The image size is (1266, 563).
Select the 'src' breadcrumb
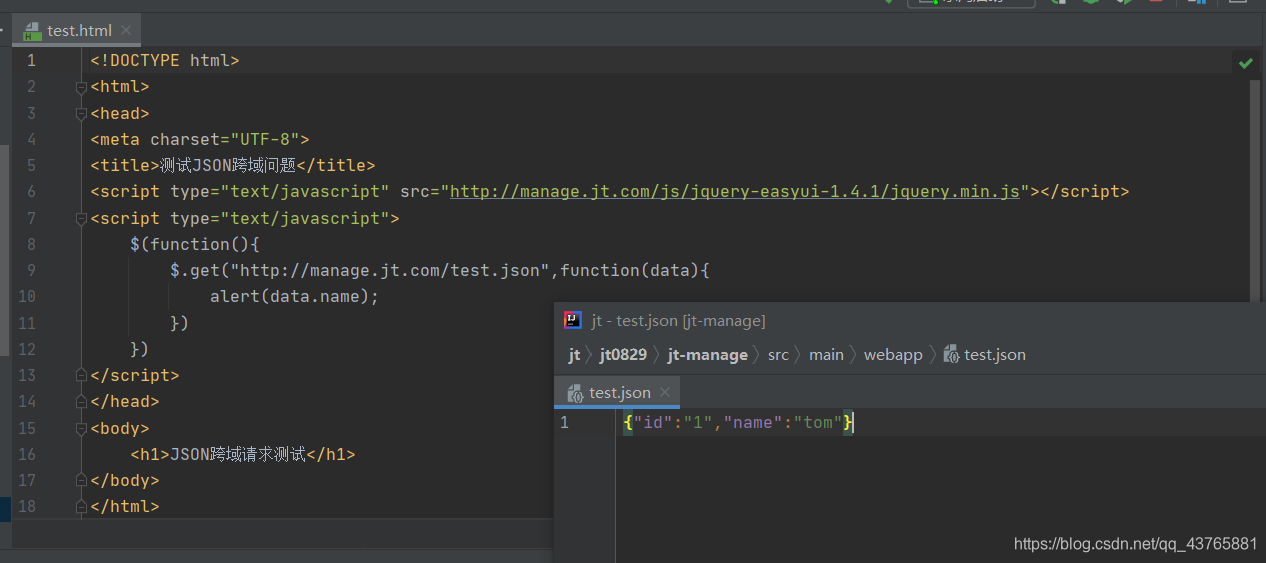pos(778,355)
